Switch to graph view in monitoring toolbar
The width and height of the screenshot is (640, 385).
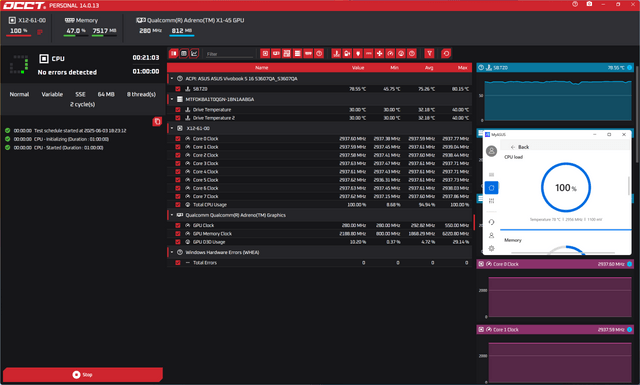click(x=194, y=53)
